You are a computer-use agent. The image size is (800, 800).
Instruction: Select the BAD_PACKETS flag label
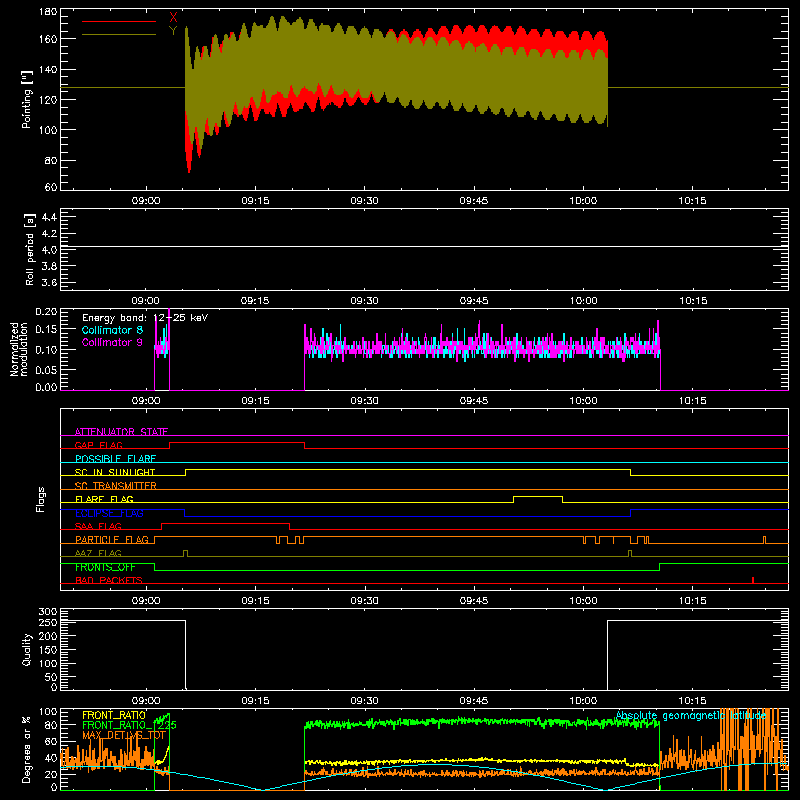(x=109, y=580)
